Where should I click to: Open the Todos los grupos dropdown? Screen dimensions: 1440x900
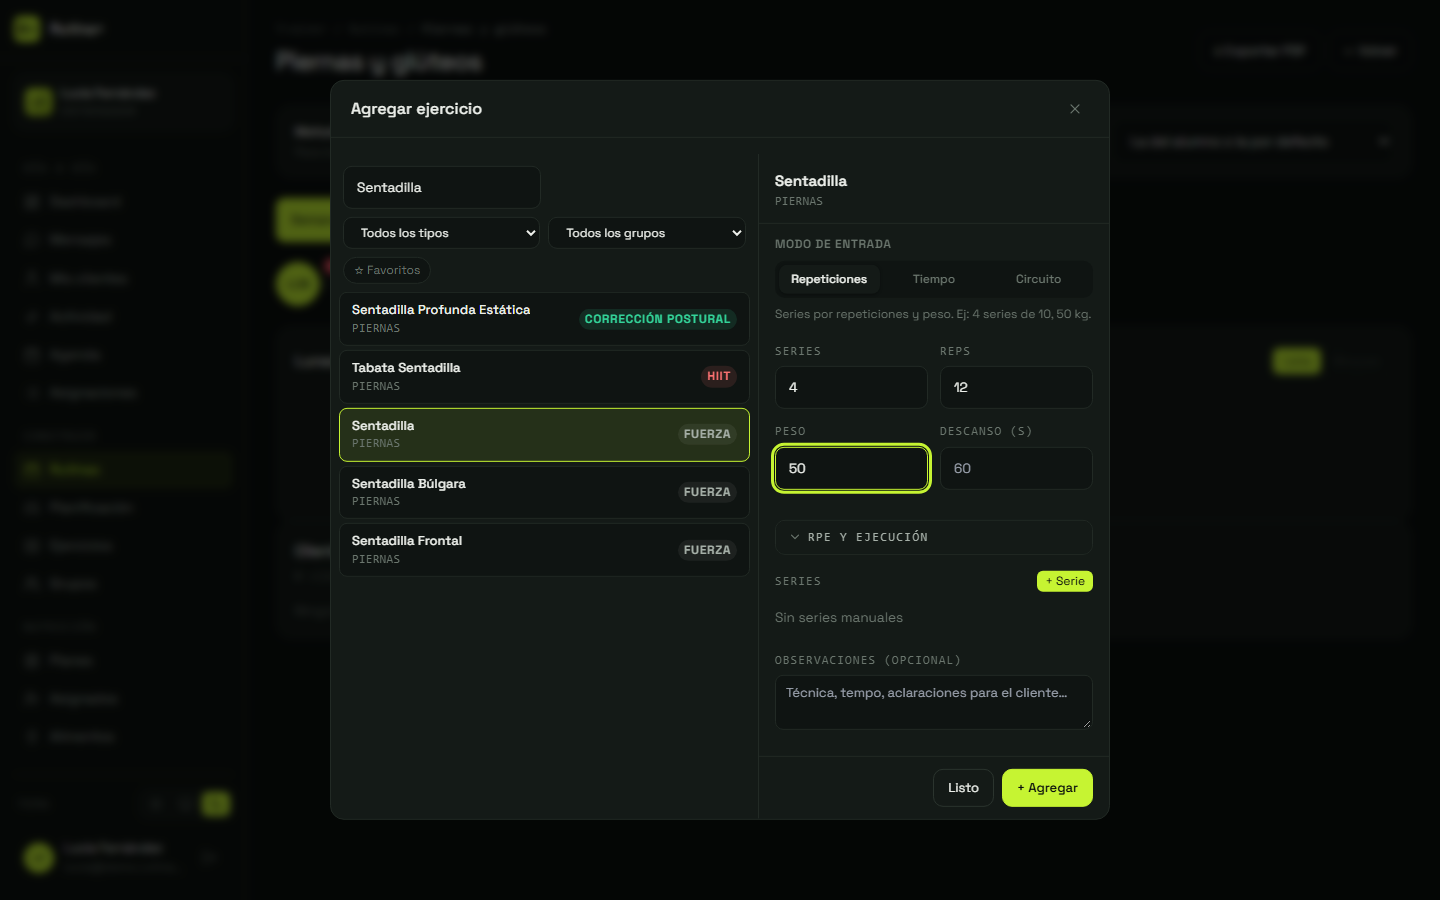(x=647, y=233)
